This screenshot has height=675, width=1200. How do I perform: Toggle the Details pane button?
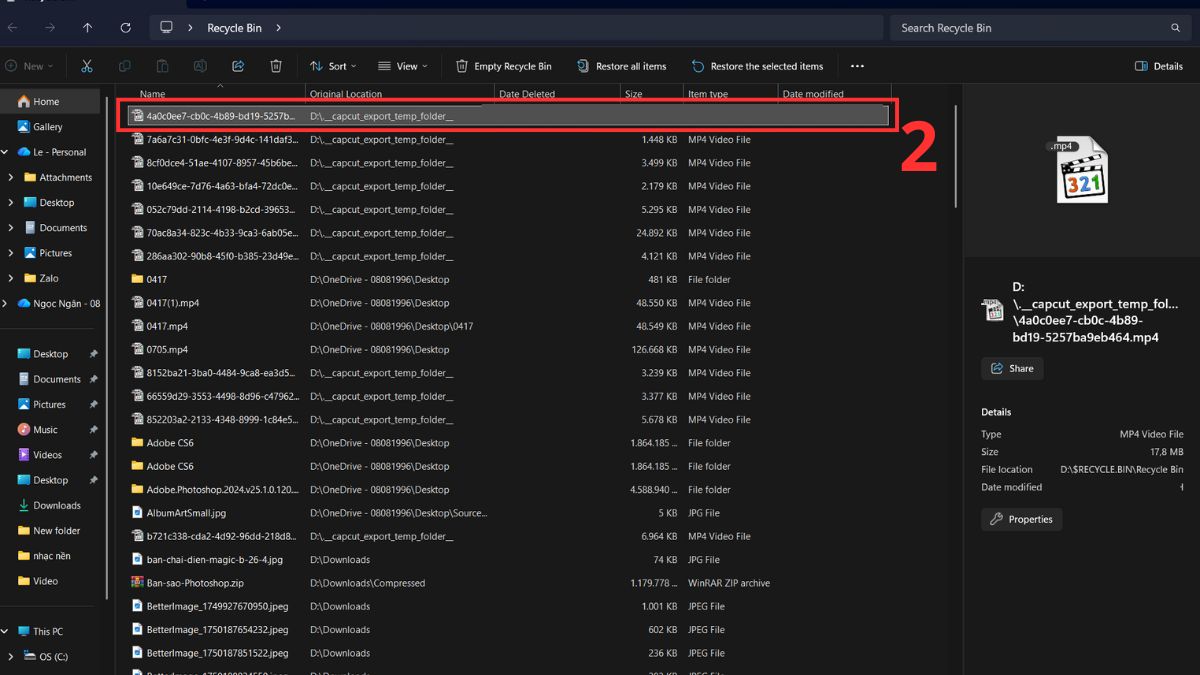tap(1158, 66)
